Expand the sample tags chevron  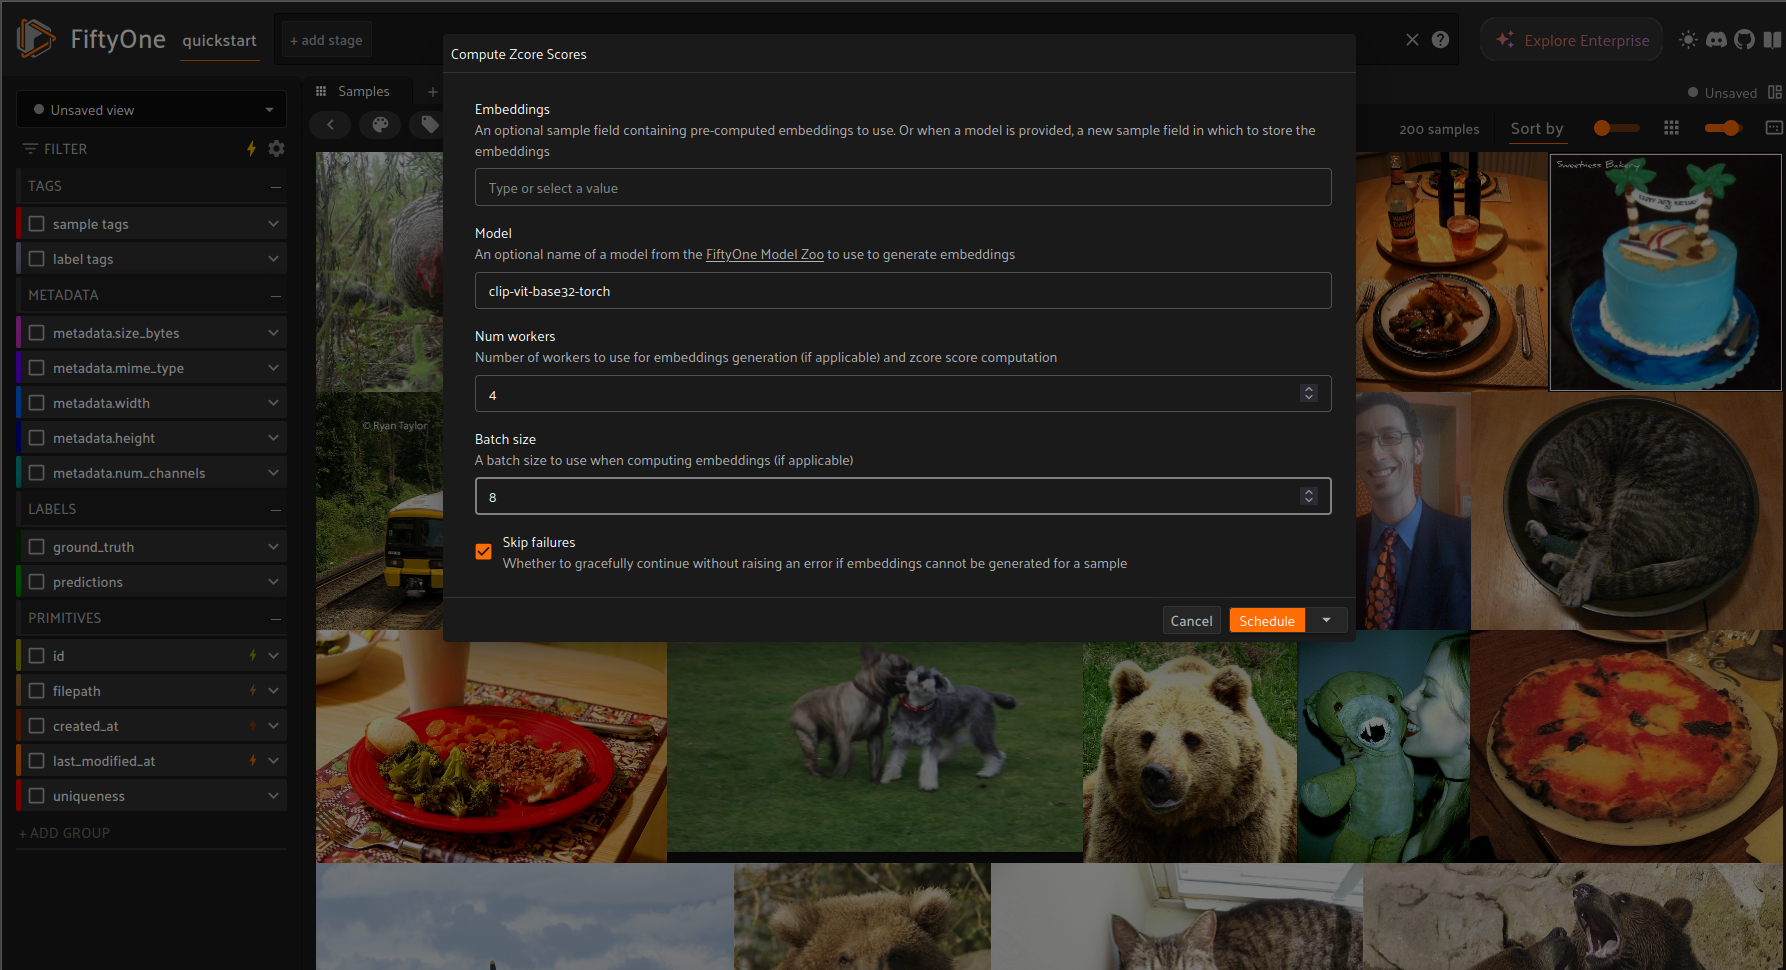(273, 224)
